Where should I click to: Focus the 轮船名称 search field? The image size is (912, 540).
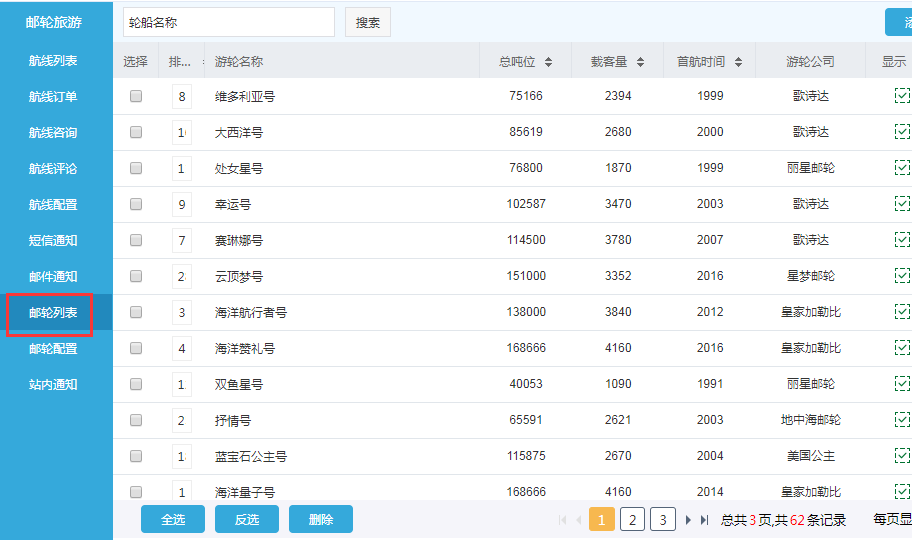(228, 22)
